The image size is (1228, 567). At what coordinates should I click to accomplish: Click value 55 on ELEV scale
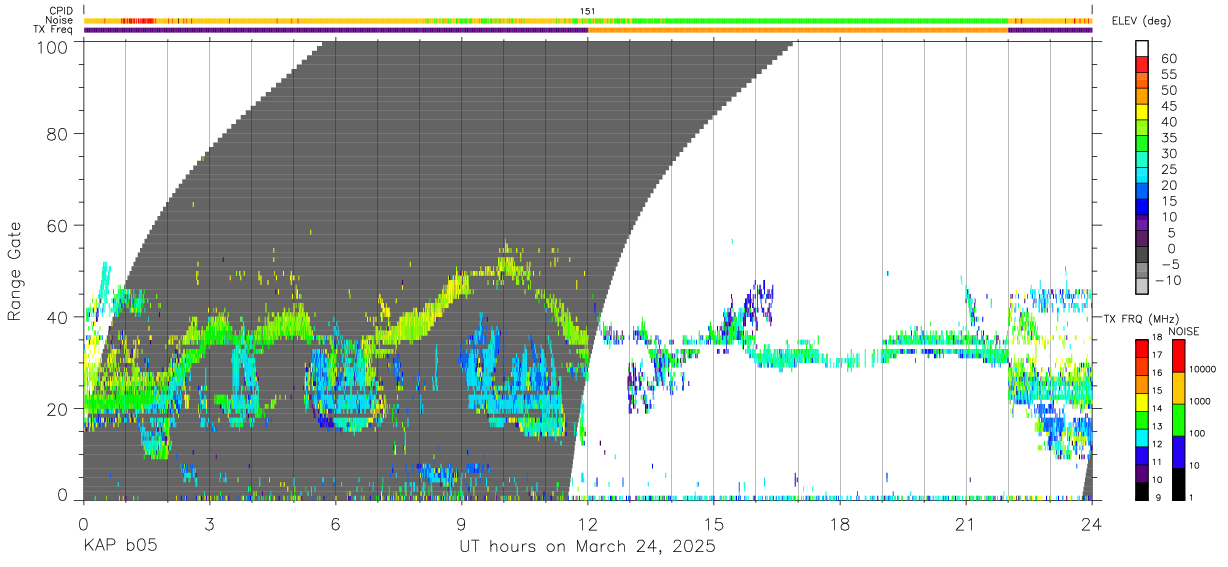1168,74
